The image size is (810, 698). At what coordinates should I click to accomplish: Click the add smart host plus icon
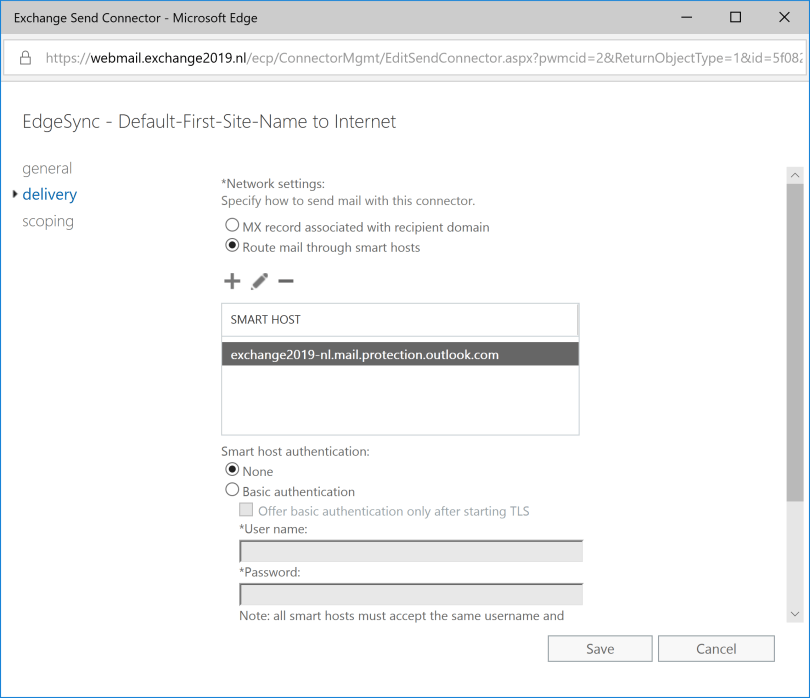pos(232,282)
